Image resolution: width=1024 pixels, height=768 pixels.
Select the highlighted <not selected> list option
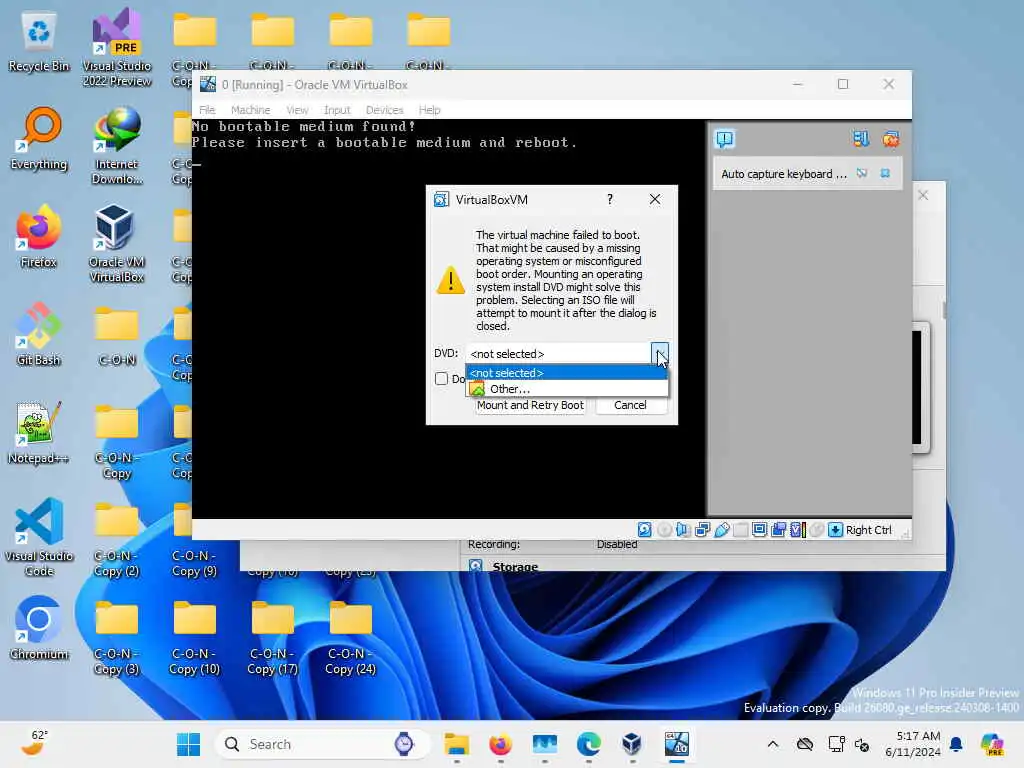tap(567, 373)
